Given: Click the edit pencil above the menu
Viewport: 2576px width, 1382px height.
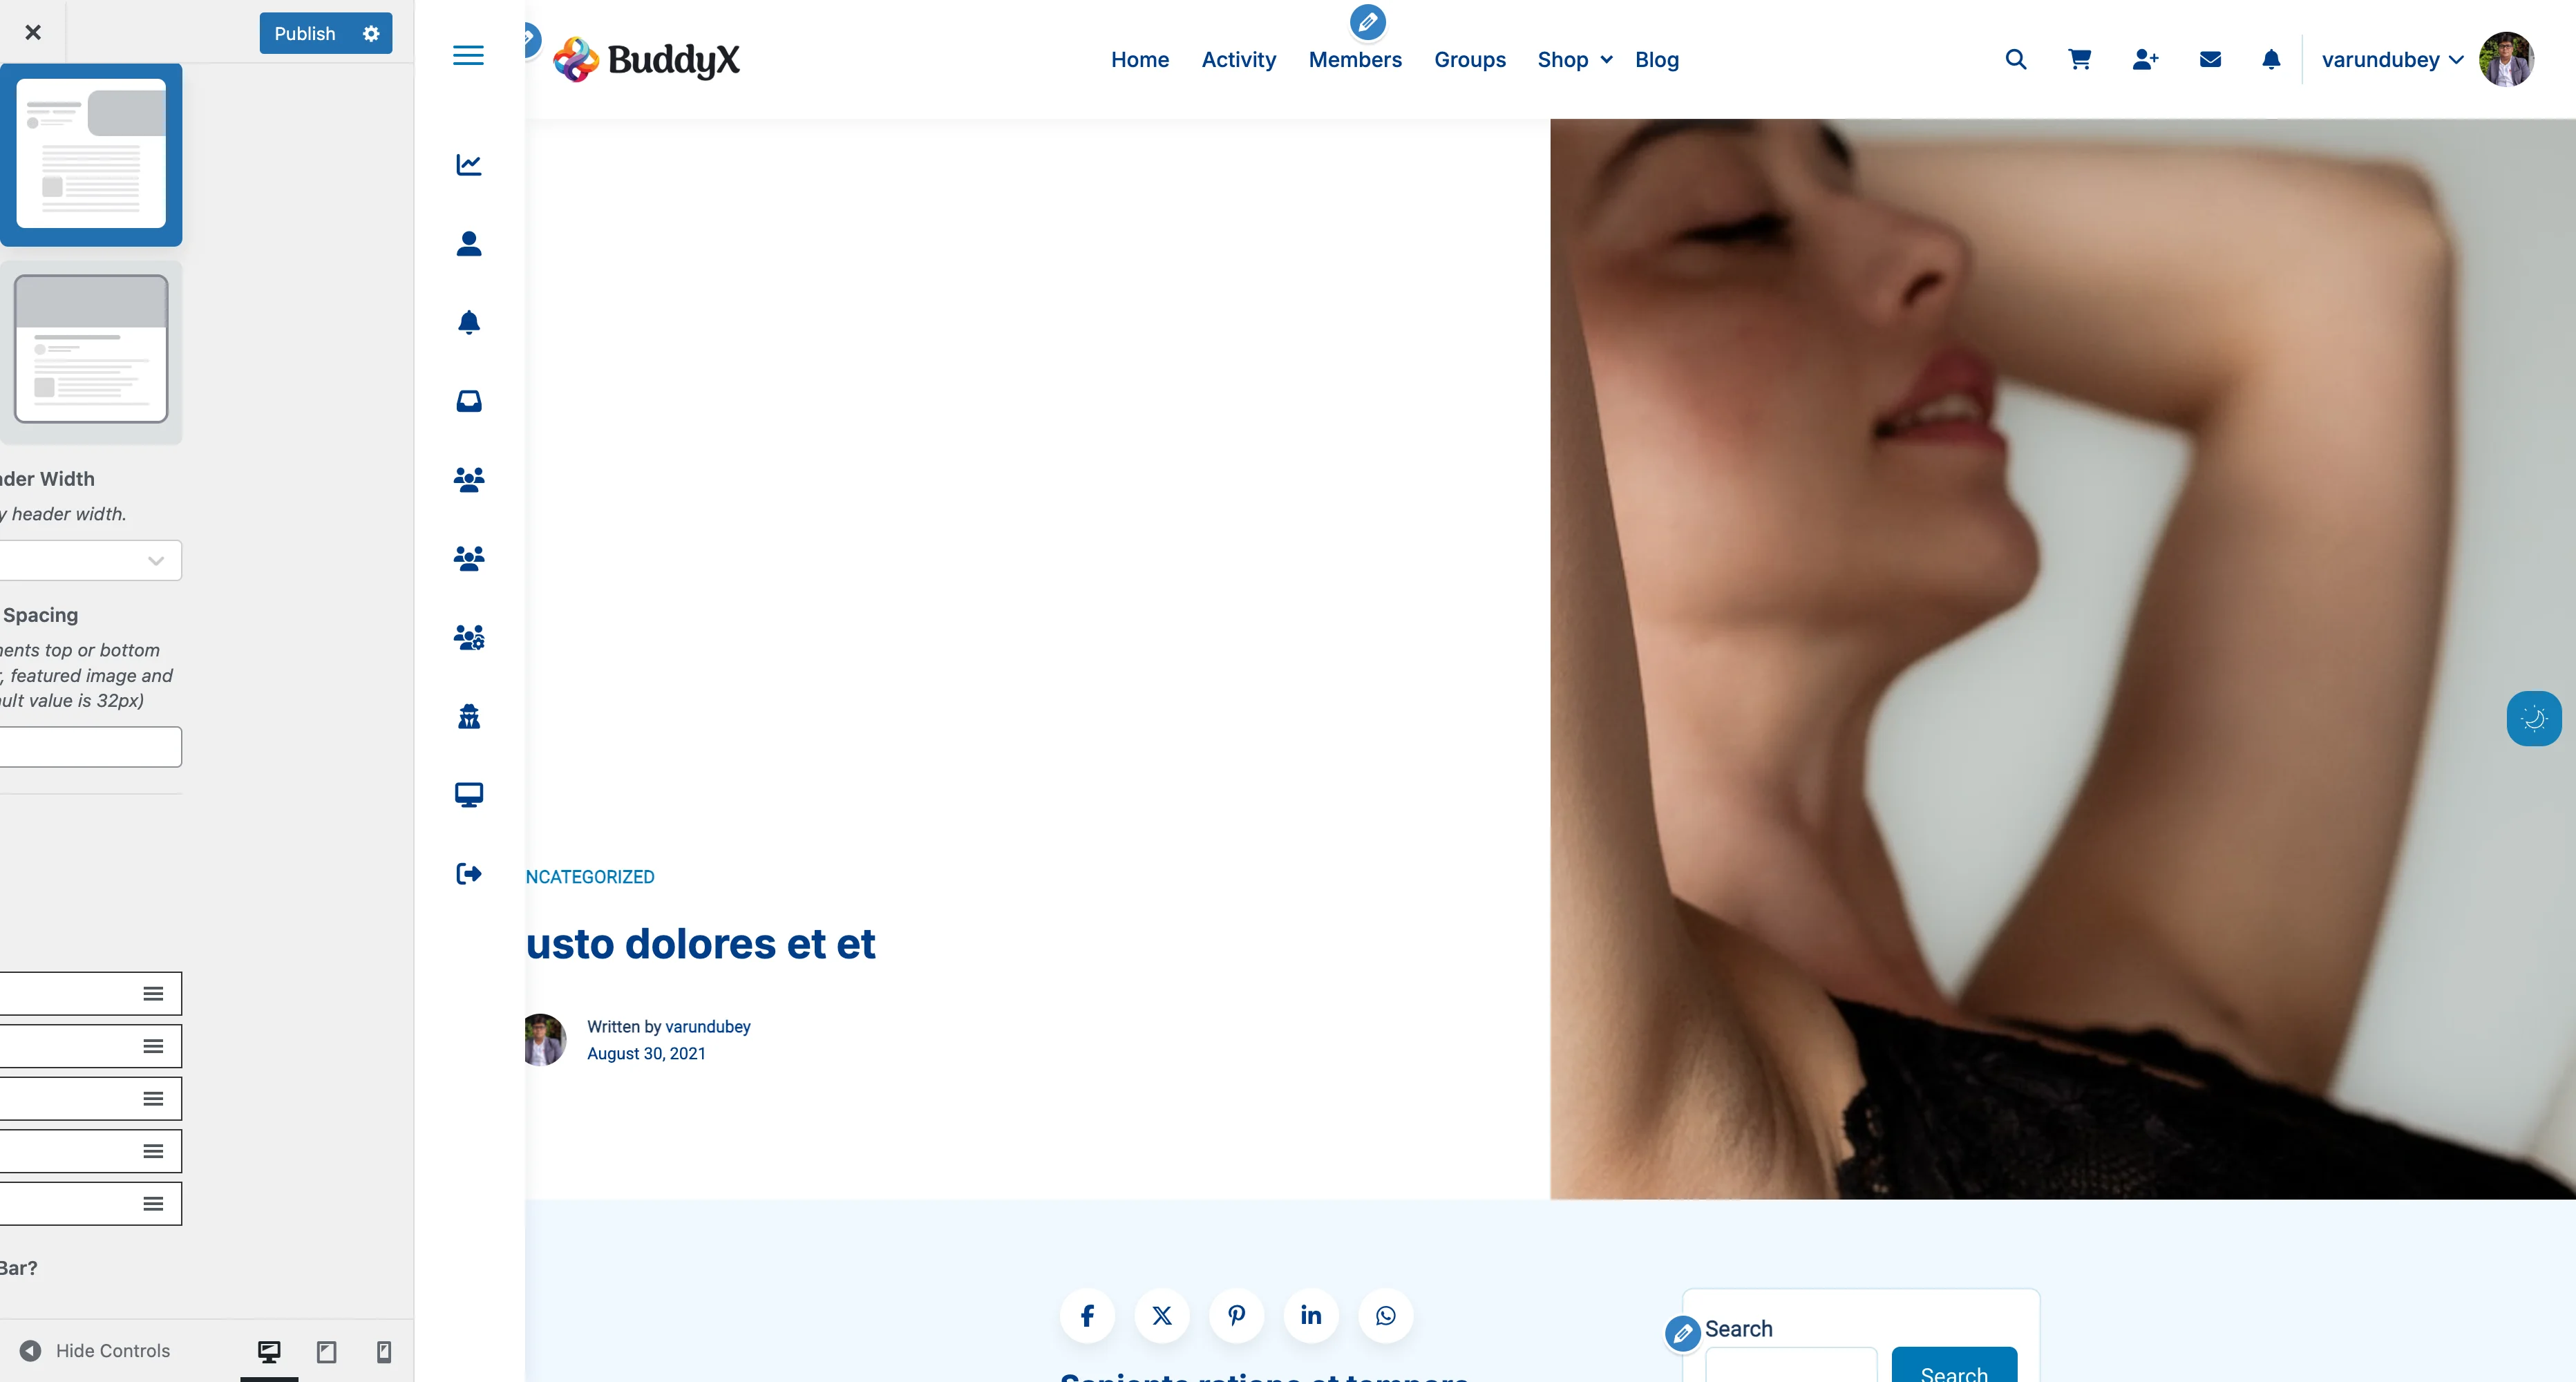Looking at the screenshot, I should point(1368,22).
